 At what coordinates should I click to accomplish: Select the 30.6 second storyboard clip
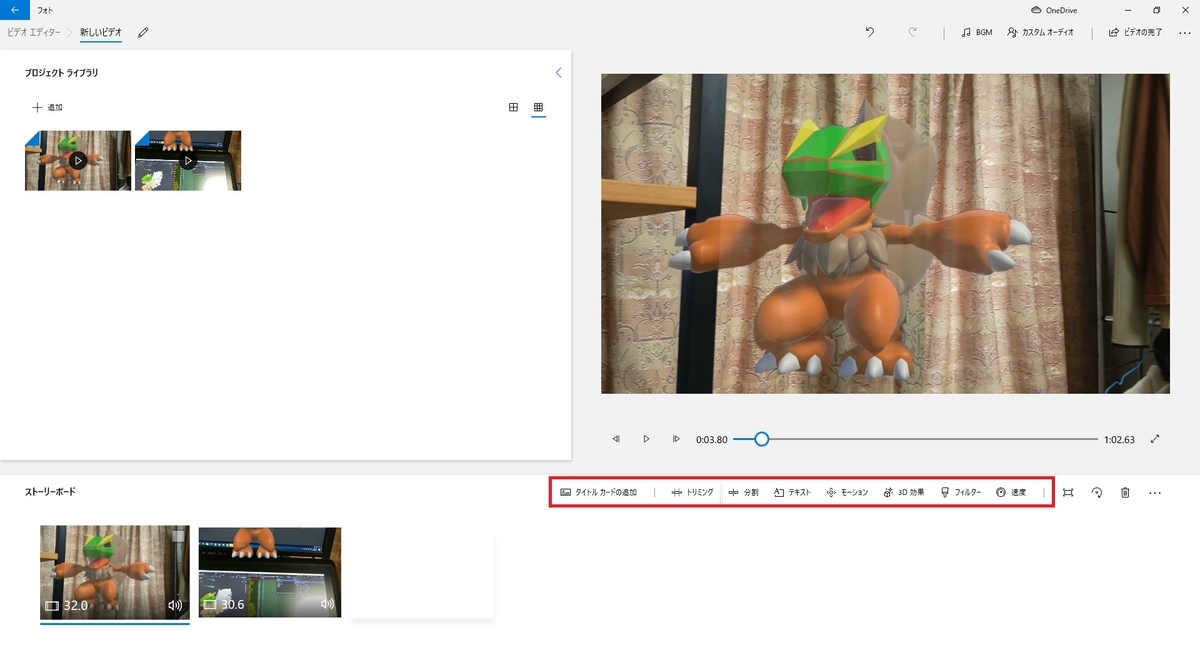tap(270, 572)
